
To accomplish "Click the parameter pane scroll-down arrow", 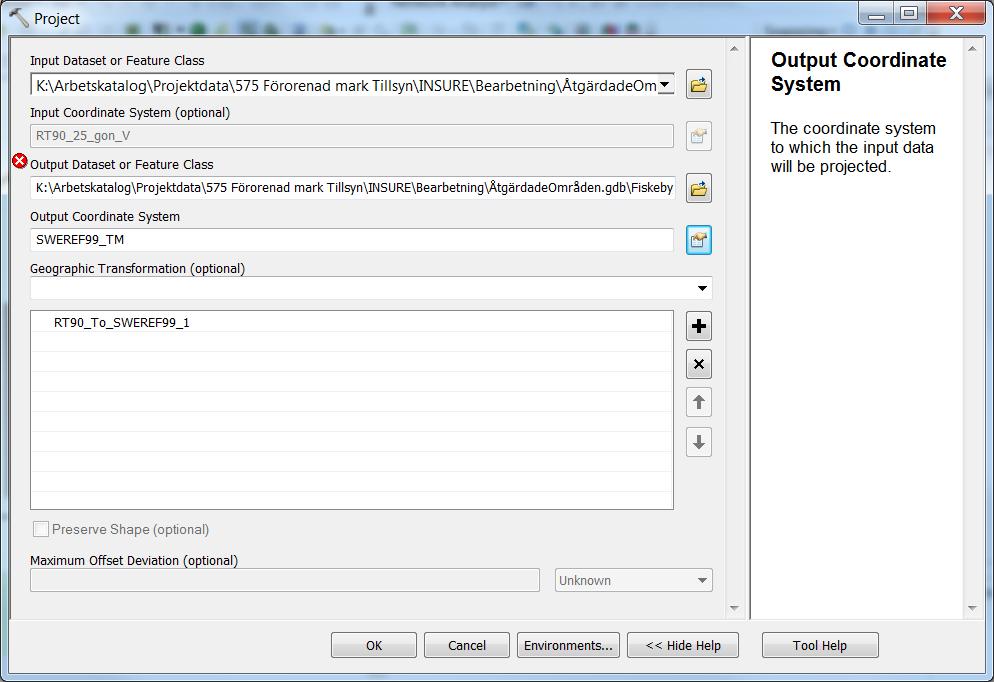I will [x=734, y=608].
